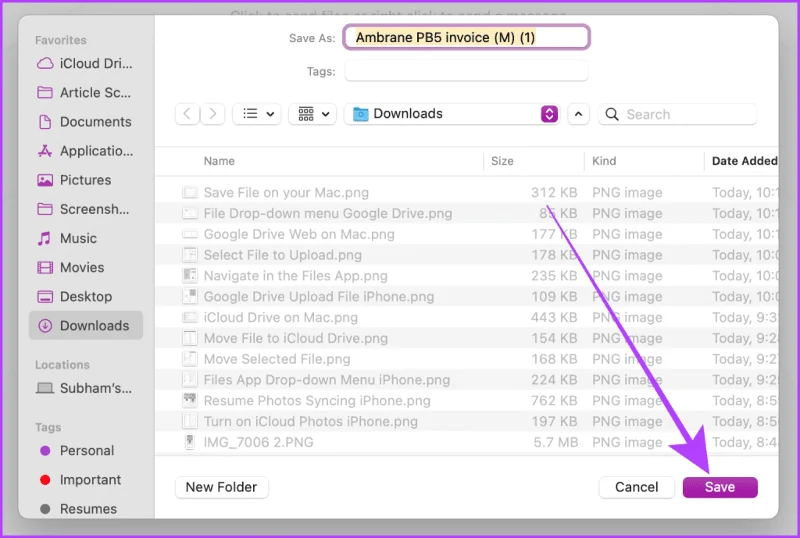Select Desktop in the sidebar
The width and height of the screenshot is (800, 538).
pyautogui.click(x=85, y=296)
